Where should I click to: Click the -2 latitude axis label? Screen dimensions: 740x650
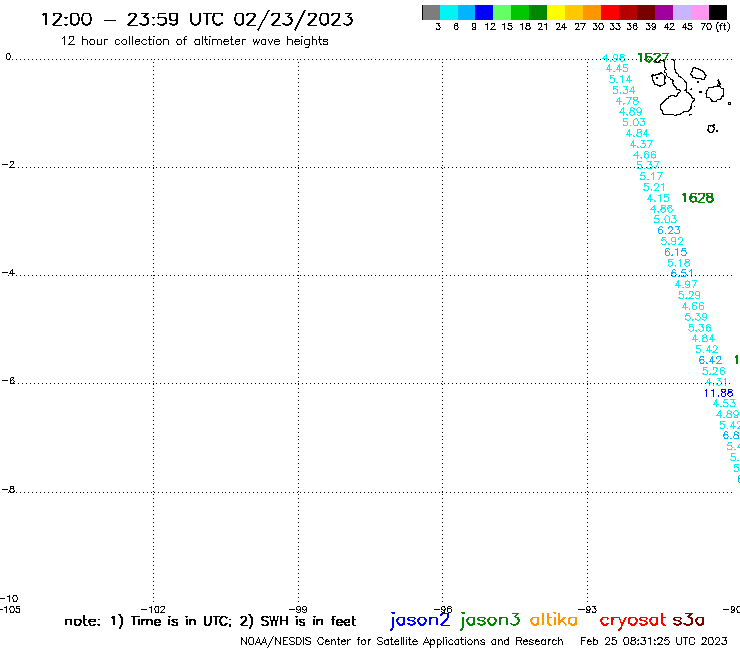8,164
